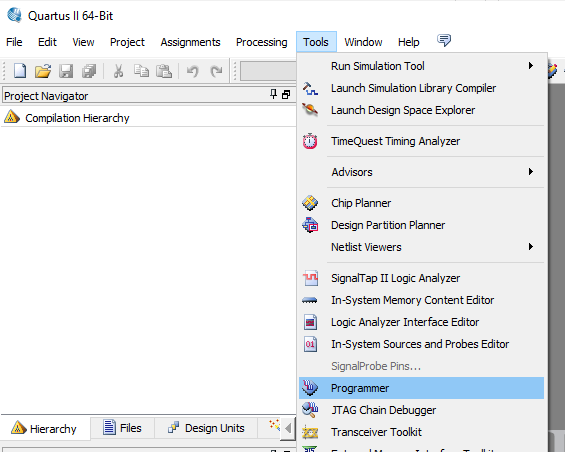565x452 pixels.
Task: Switch to the Hierarchy tab
Action: click(x=45, y=429)
